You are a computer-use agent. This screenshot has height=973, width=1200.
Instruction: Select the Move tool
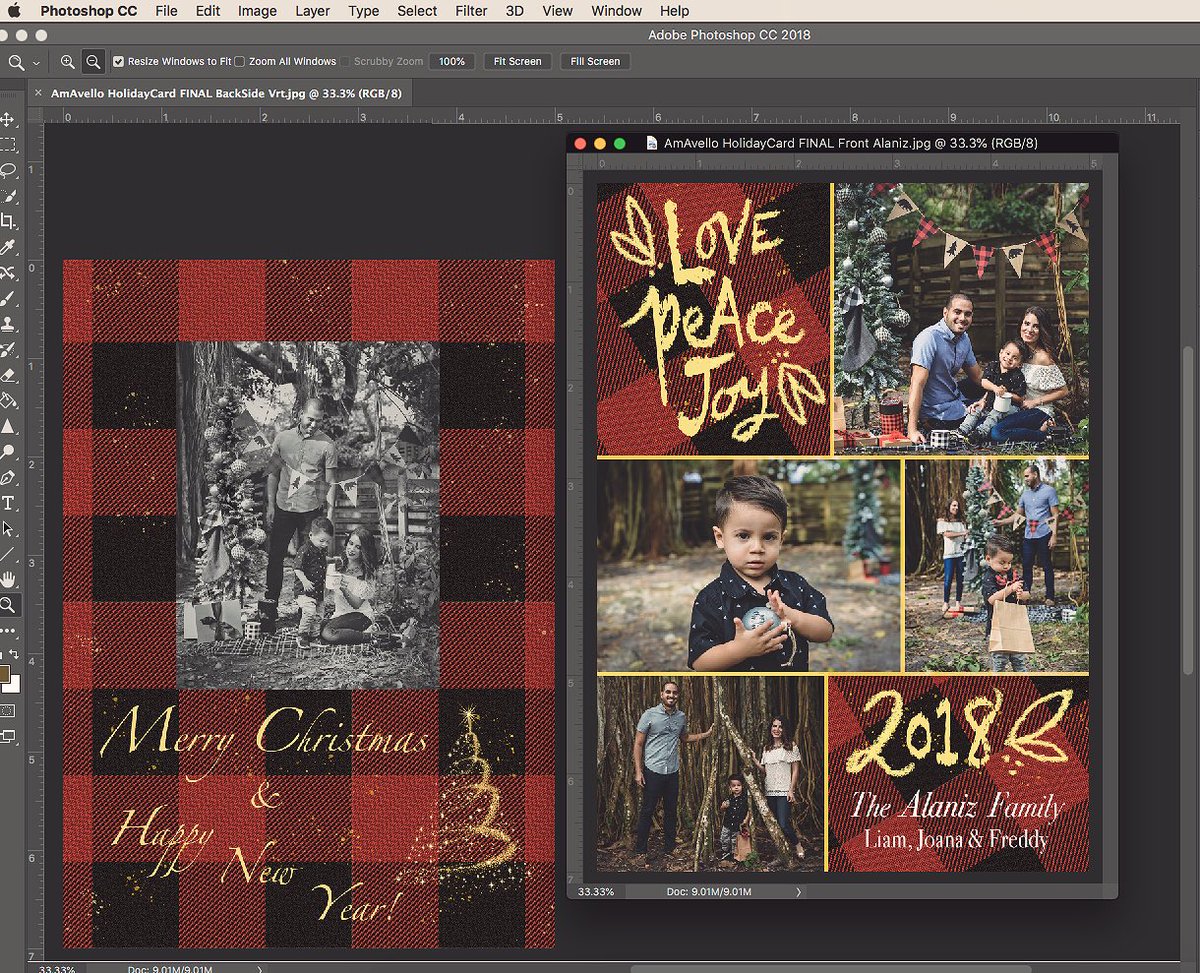(8, 120)
